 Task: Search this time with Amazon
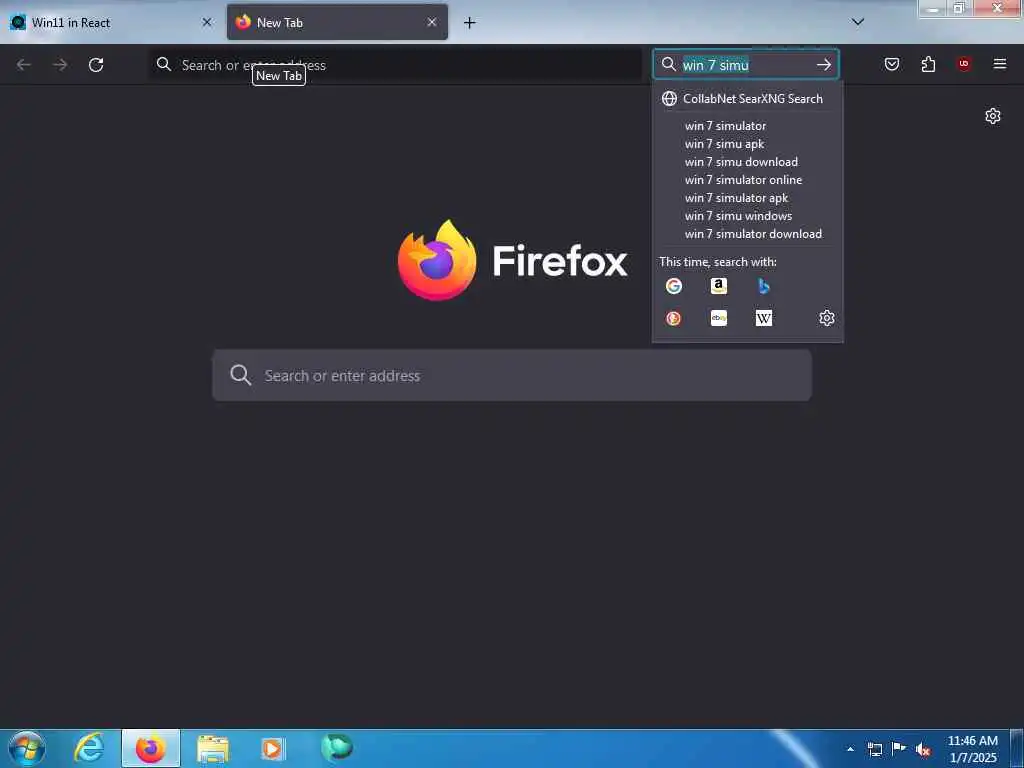point(718,285)
